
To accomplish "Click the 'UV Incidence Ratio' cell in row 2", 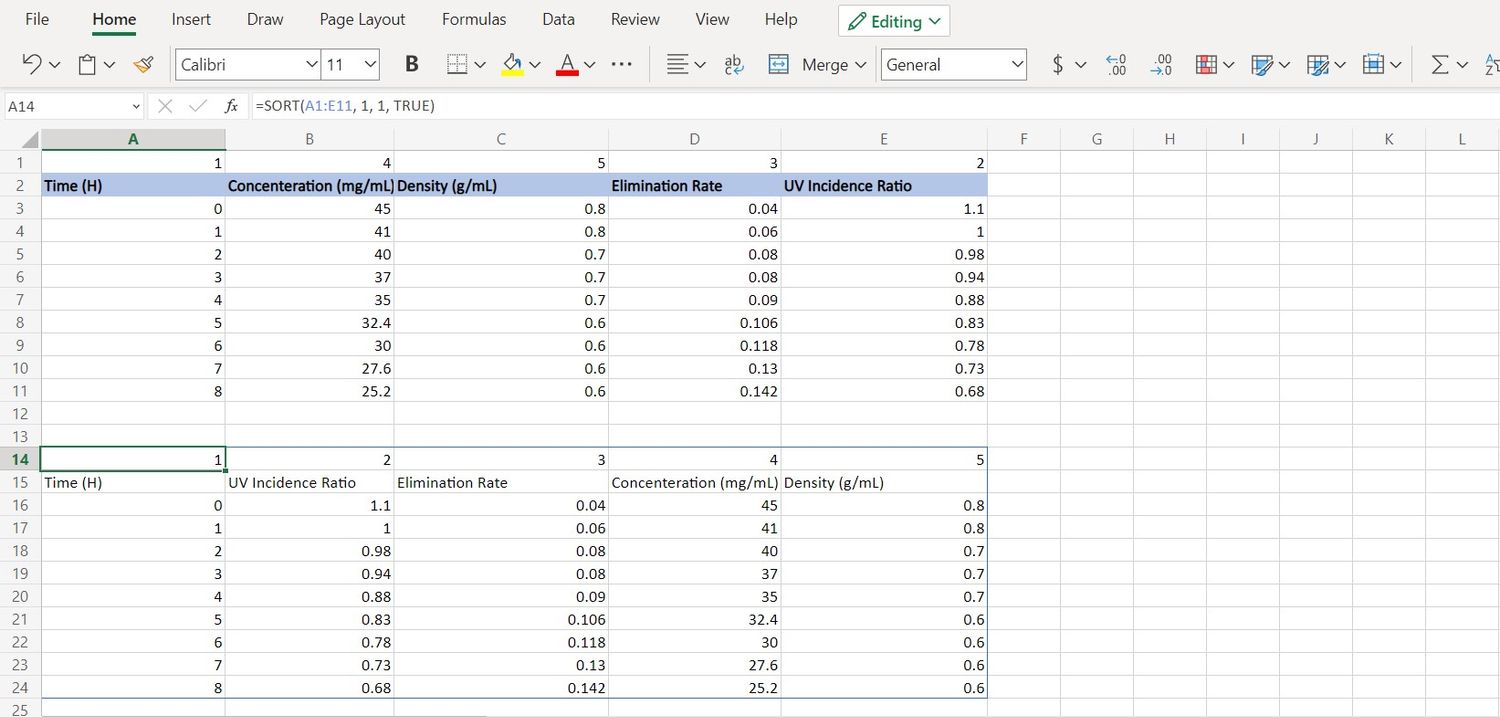I will point(884,185).
